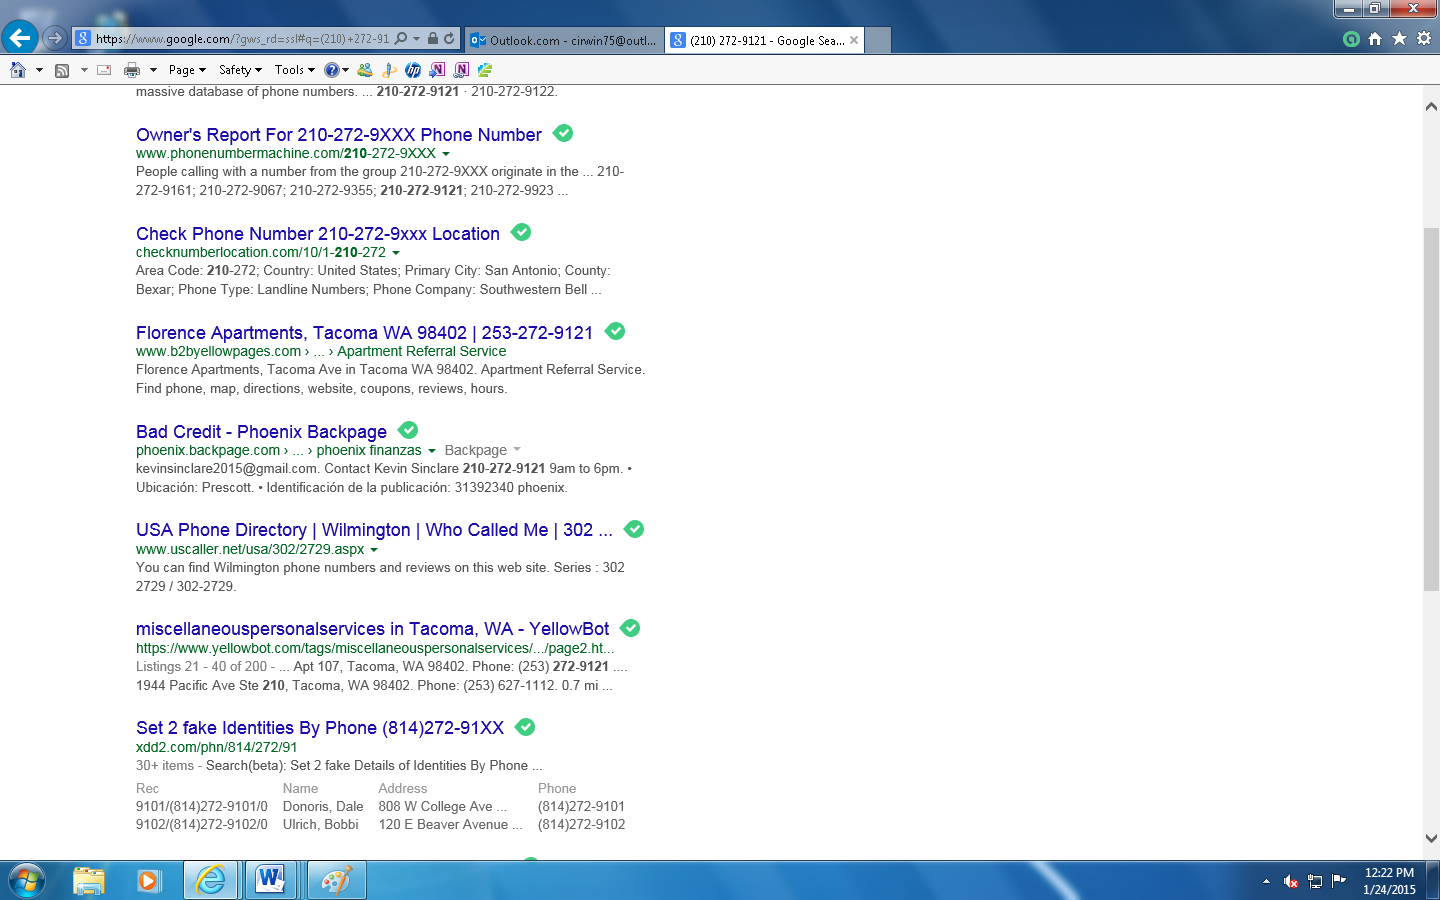Image resolution: width=1440 pixels, height=900 pixels.
Task: Open Set 2 fake Identities By Phone result
Action: (320, 728)
